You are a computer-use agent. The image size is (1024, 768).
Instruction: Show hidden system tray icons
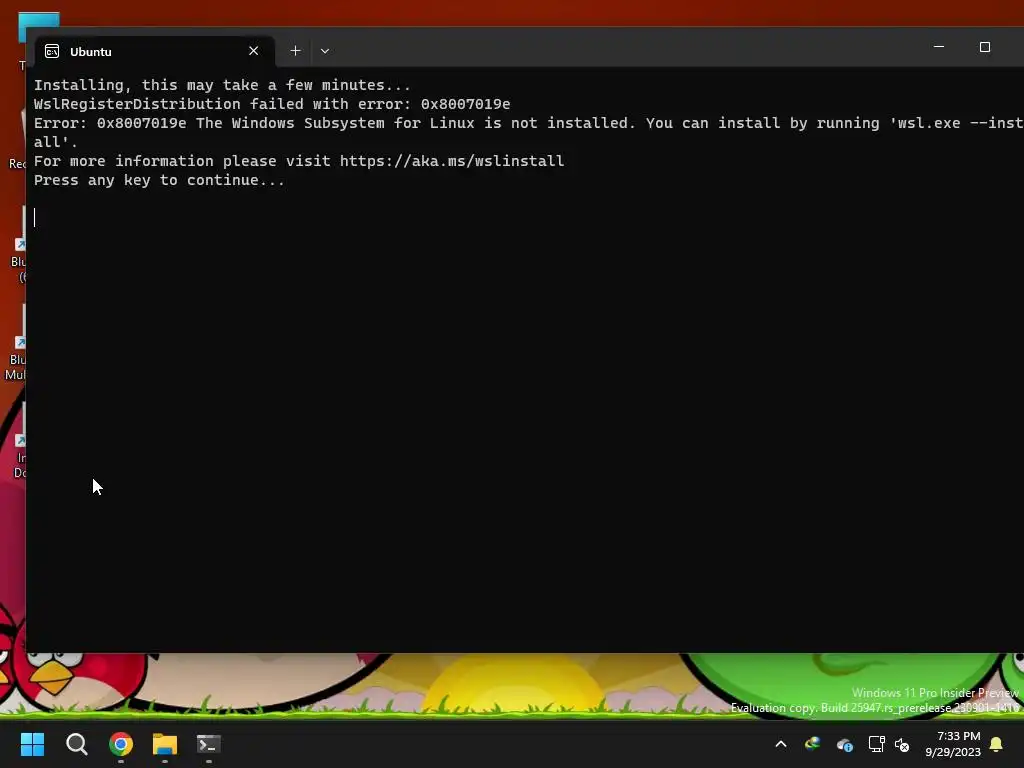[780, 744]
